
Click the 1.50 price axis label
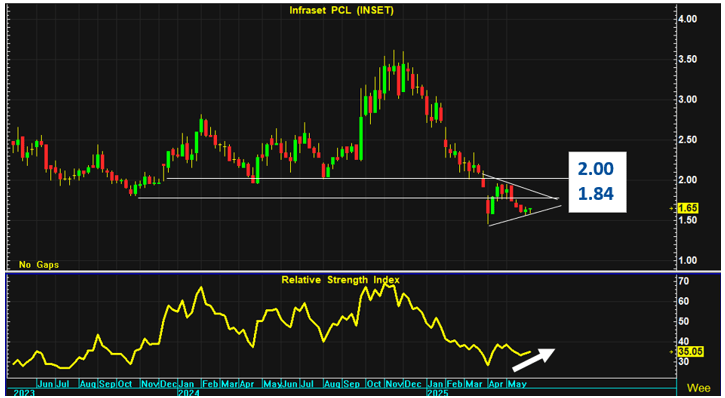(688, 220)
